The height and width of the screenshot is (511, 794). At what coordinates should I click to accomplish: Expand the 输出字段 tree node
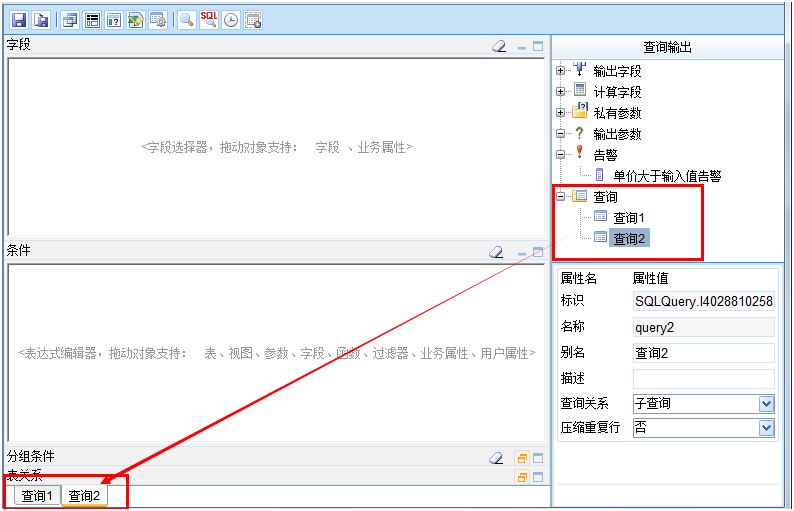point(560,71)
